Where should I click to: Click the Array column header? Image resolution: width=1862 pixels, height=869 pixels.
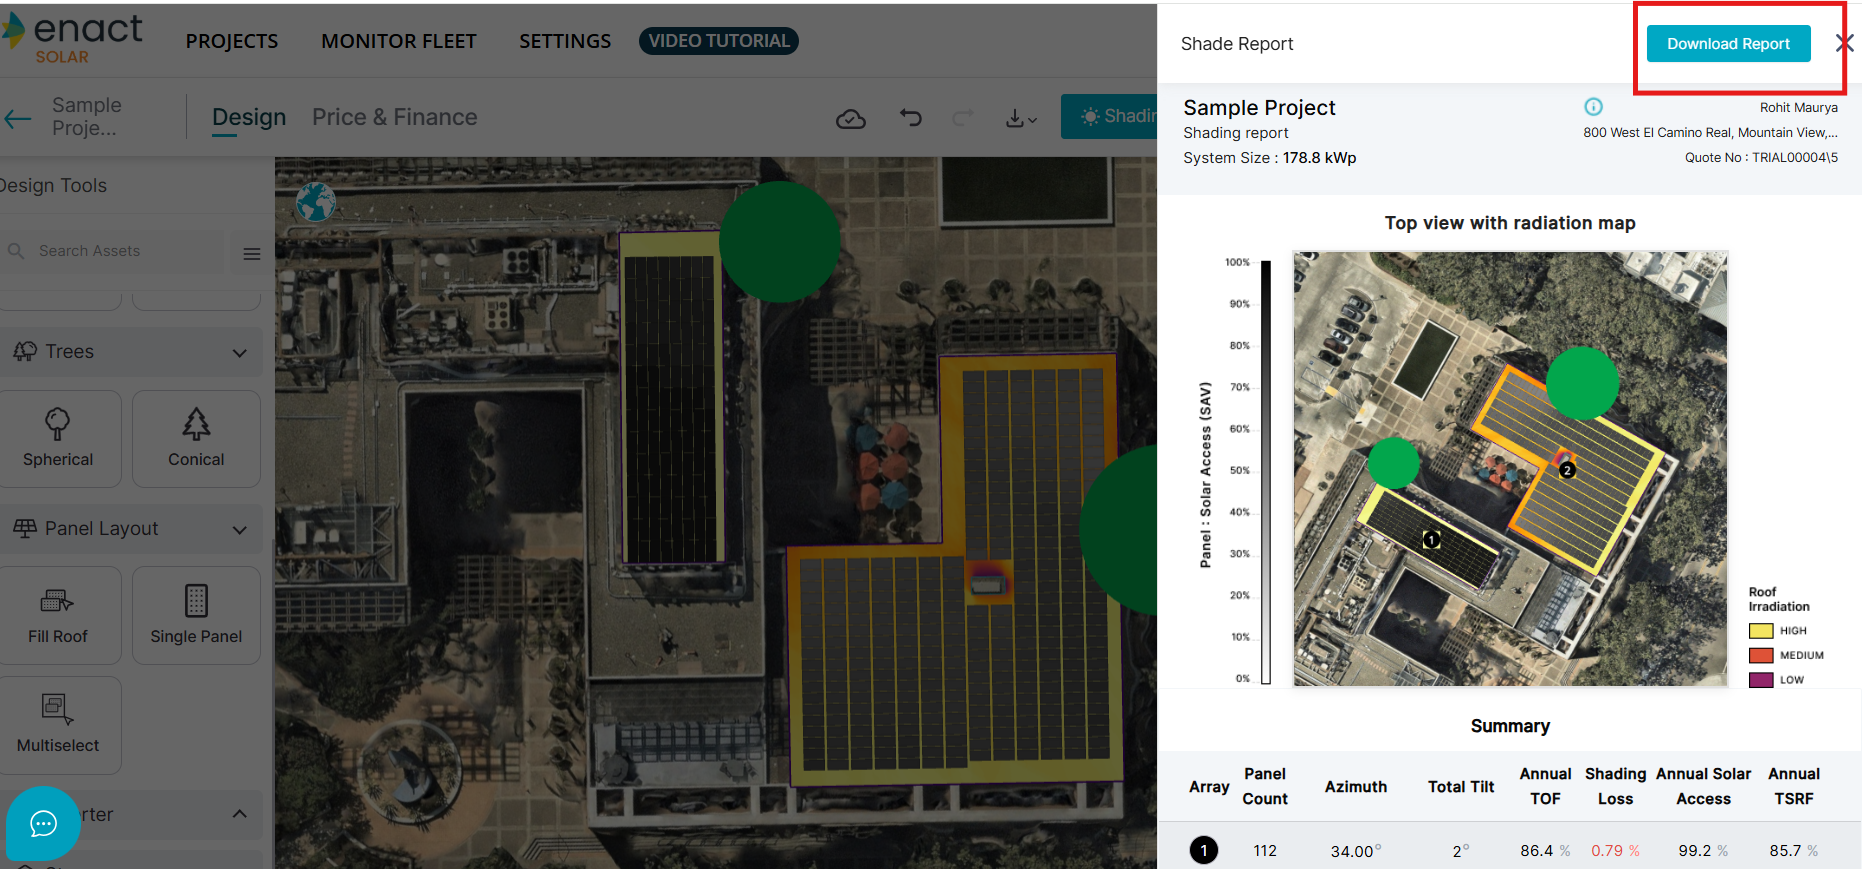click(x=1209, y=787)
